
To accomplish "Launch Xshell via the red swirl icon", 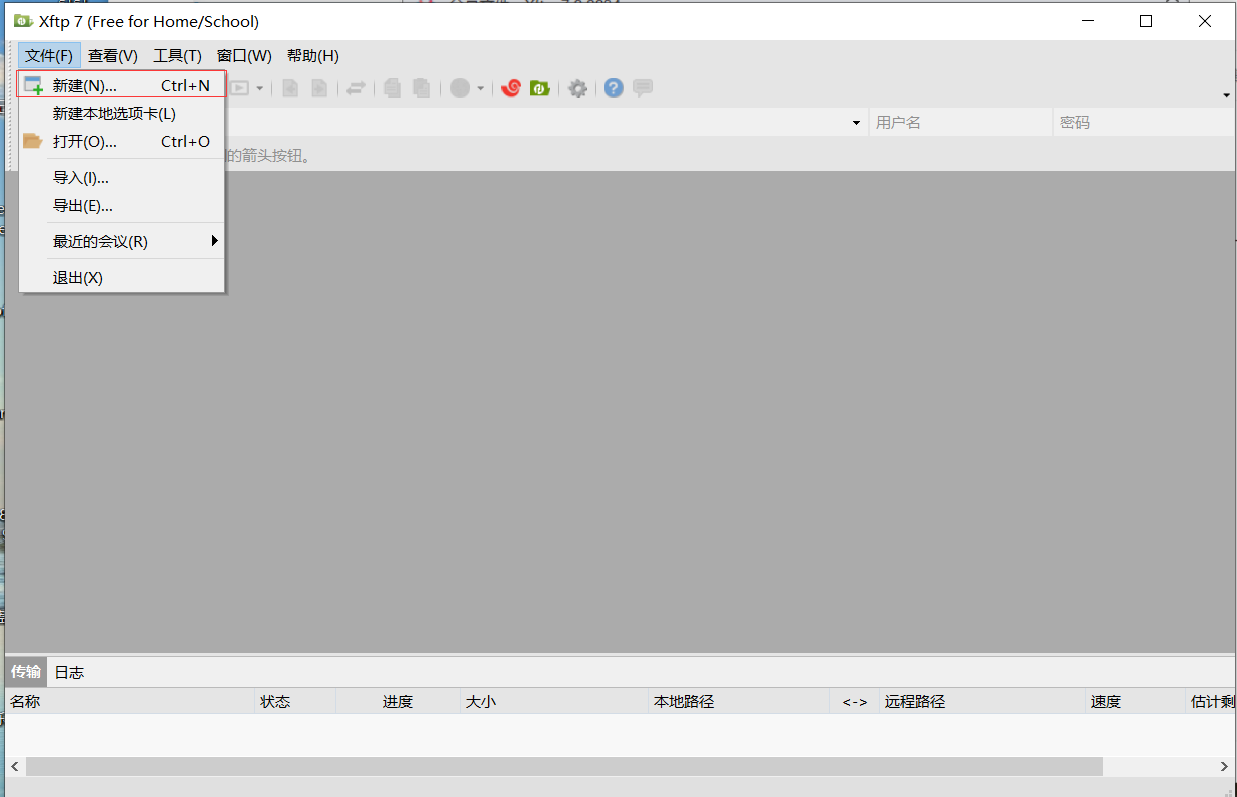I will tap(511, 88).
